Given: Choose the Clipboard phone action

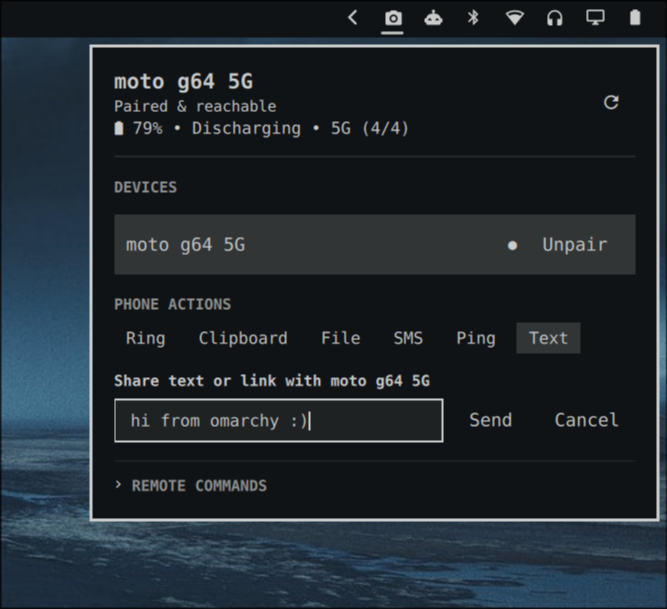Looking at the screenshot, I should pos(243,338).
